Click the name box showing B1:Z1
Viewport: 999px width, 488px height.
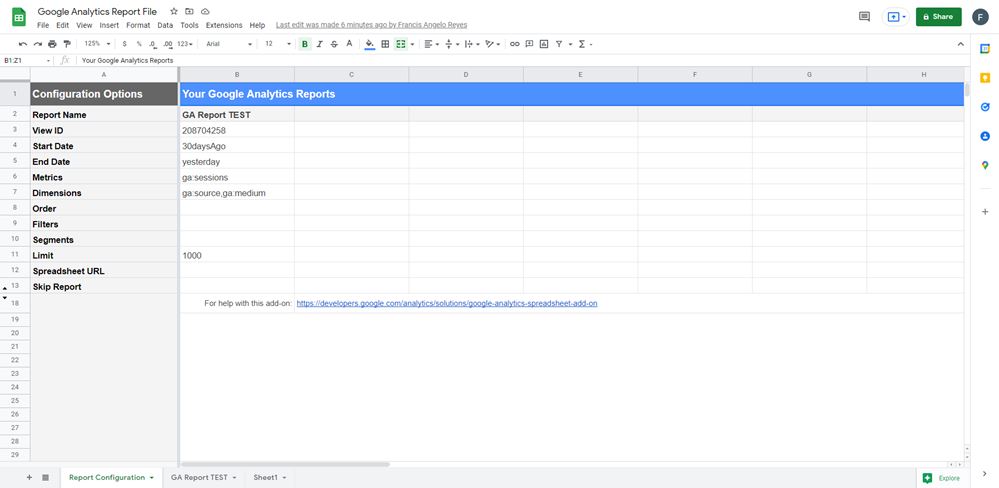[27, 61]
